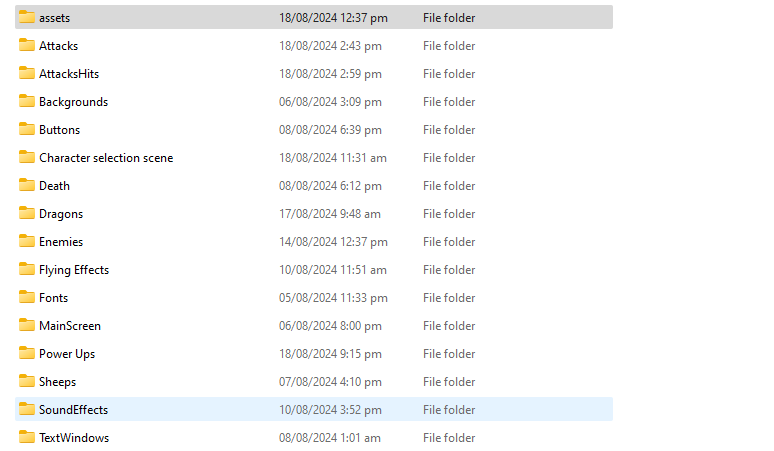This screenshot has width=774, height=451.
Task: Click the Flying Effects folder icon
Action: pyautogui.click(x=27, y=269)
